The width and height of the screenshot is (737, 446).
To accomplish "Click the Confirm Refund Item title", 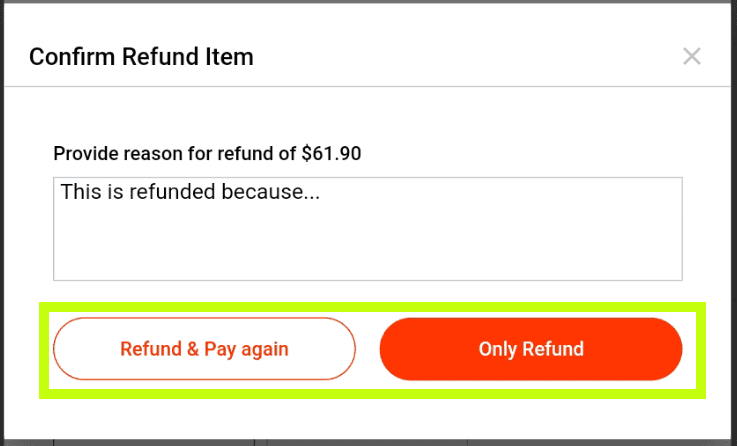I will 141,56.
